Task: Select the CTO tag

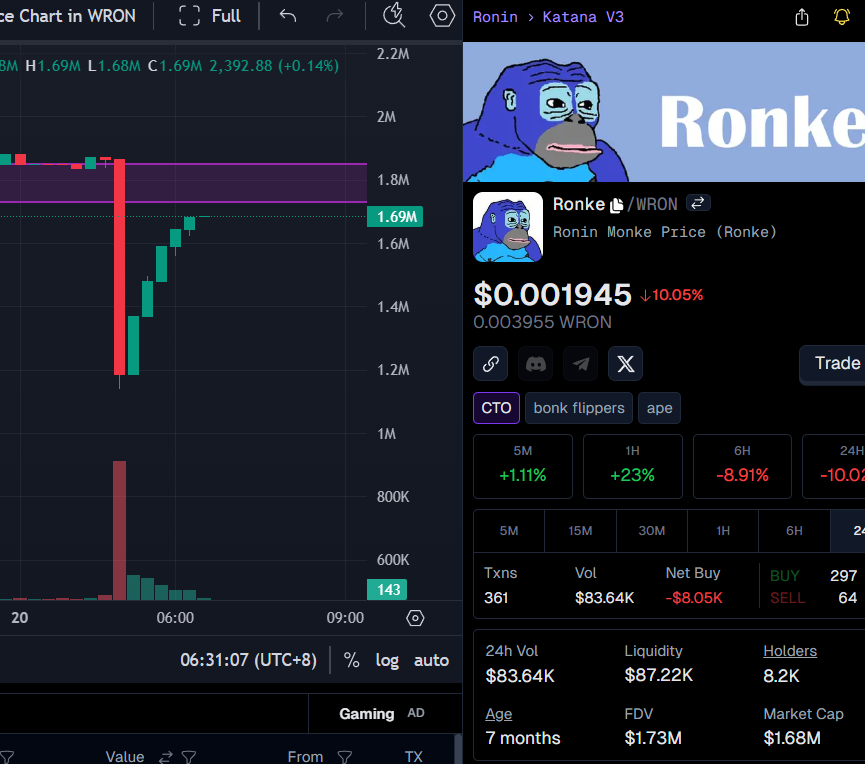Action: 496,408
